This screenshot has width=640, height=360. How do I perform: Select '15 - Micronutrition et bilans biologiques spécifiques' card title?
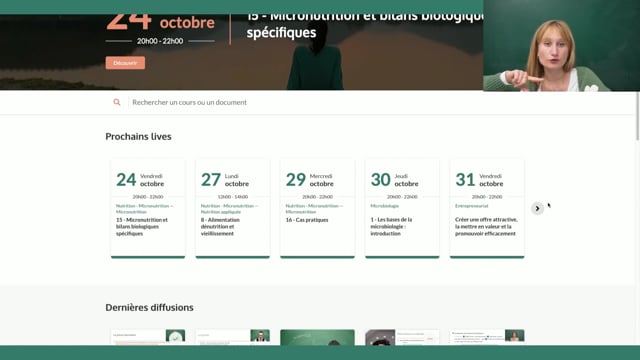[x=142, y=227]
